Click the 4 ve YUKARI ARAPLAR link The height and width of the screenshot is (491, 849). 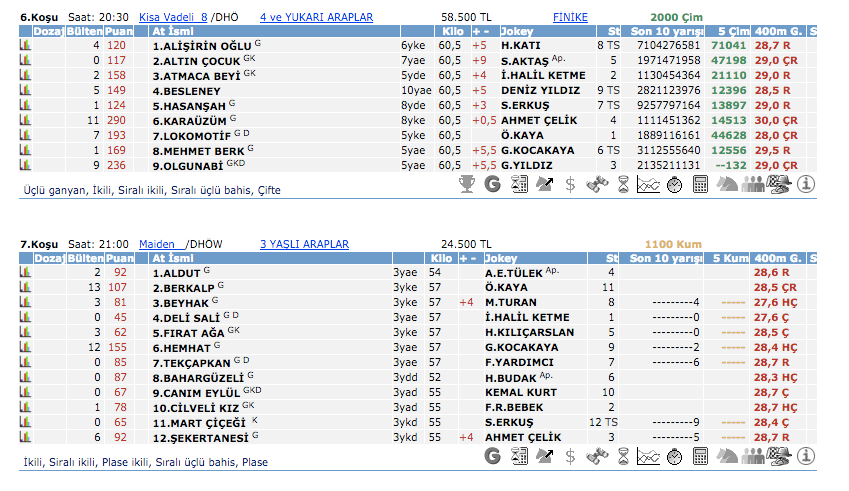point(316,17)
